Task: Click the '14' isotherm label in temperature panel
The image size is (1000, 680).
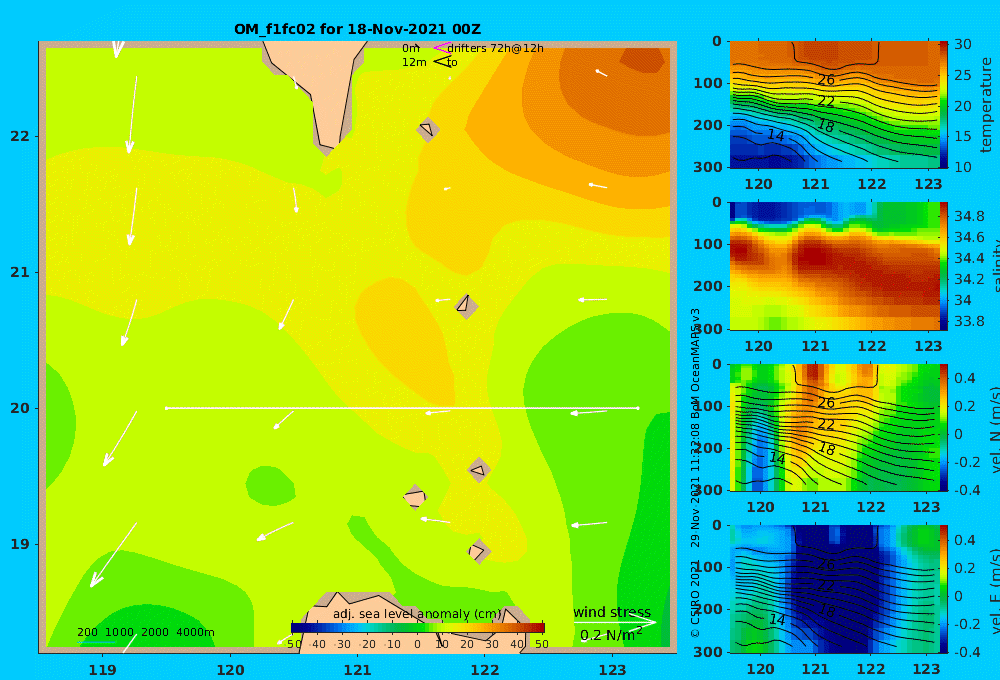Action: pyautogui.click(x=775, y=135)
